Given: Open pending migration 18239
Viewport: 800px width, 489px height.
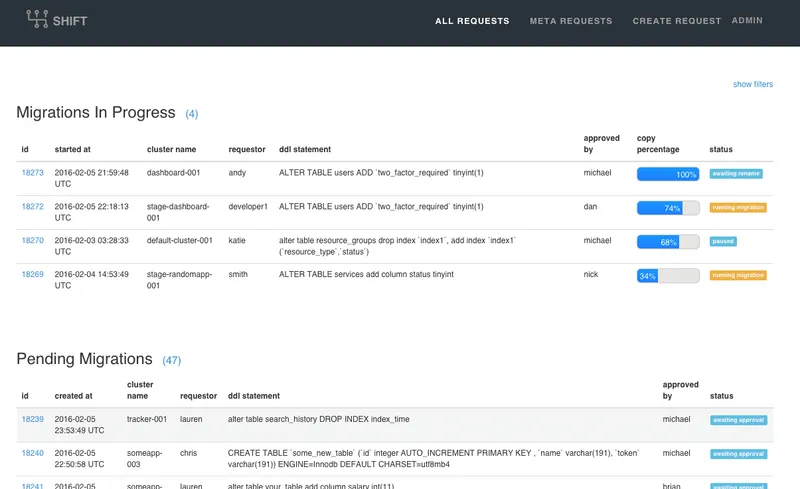Looking at the screenshot, I should pyautogui.click(x=33, y=419).
